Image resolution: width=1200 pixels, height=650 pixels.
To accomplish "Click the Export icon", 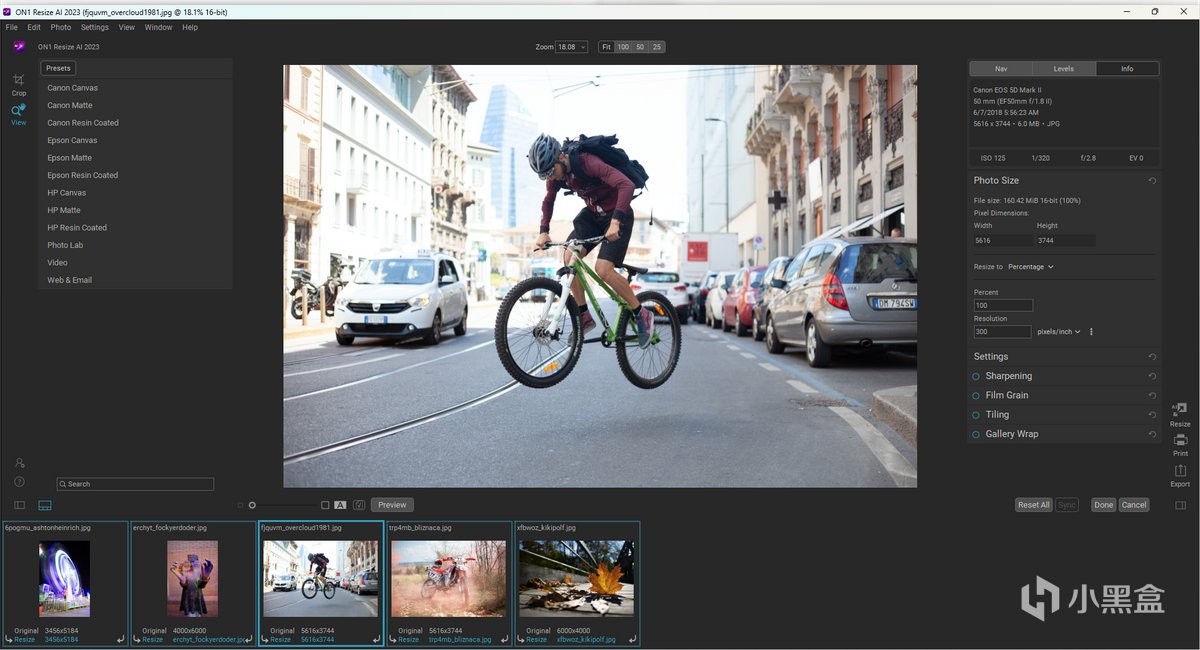I will coord(1180,475).
